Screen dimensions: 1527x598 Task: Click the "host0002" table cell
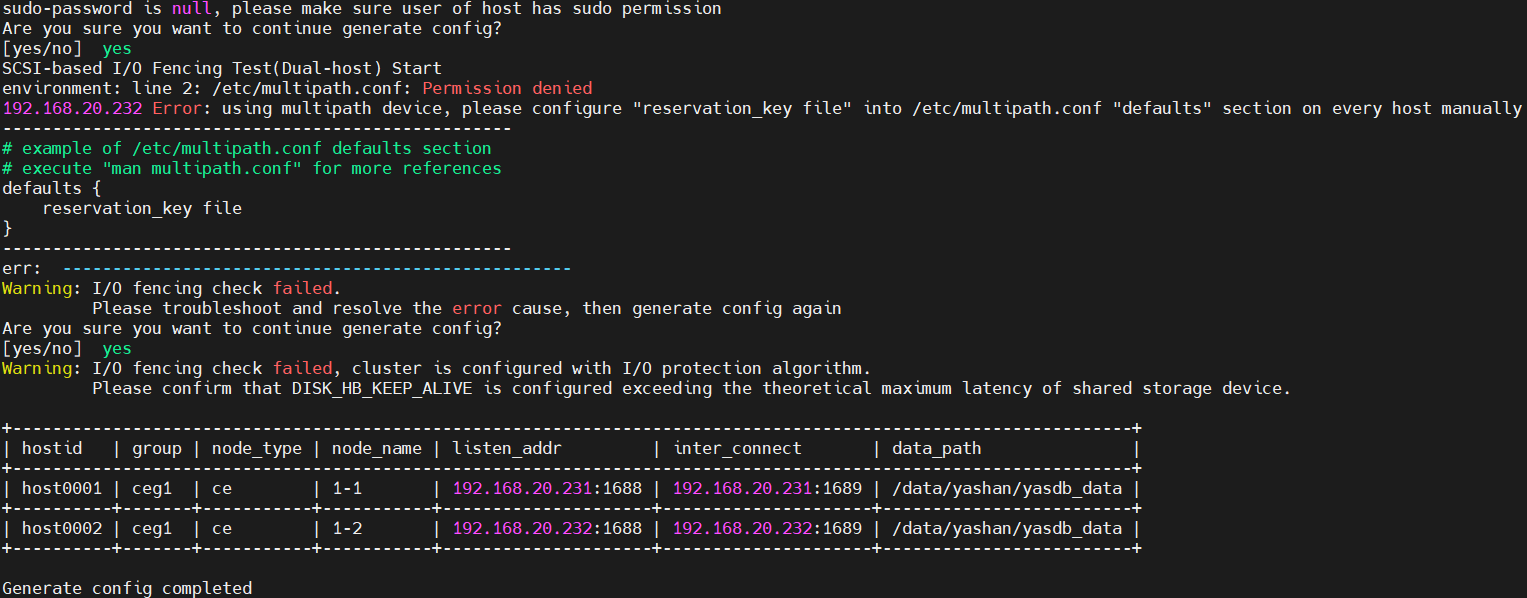(x=62, y=528)
